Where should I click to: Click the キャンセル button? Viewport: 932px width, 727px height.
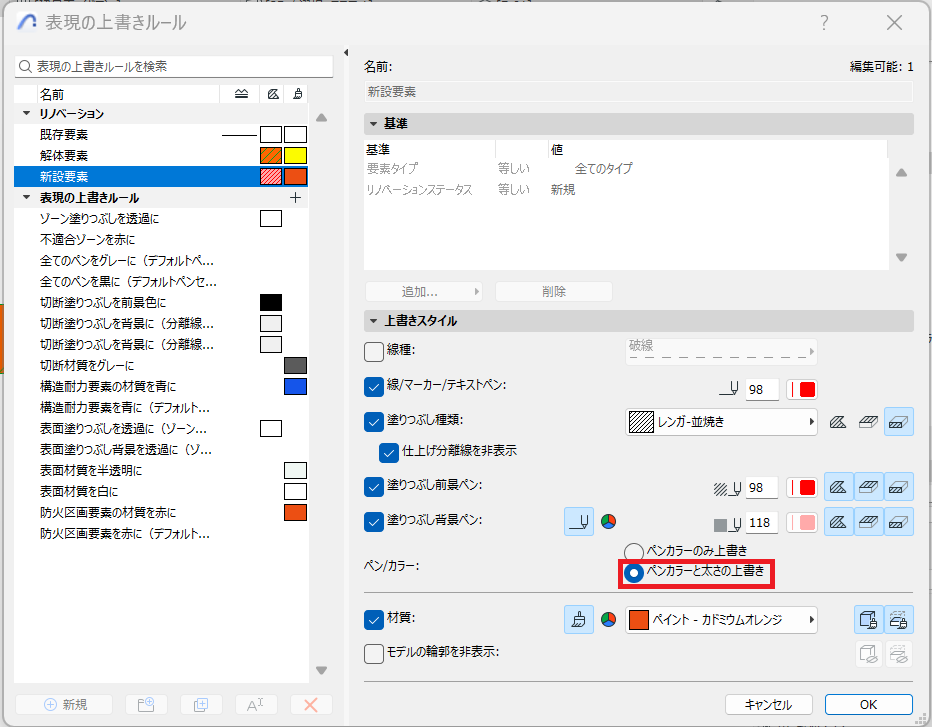pos(769,704)
